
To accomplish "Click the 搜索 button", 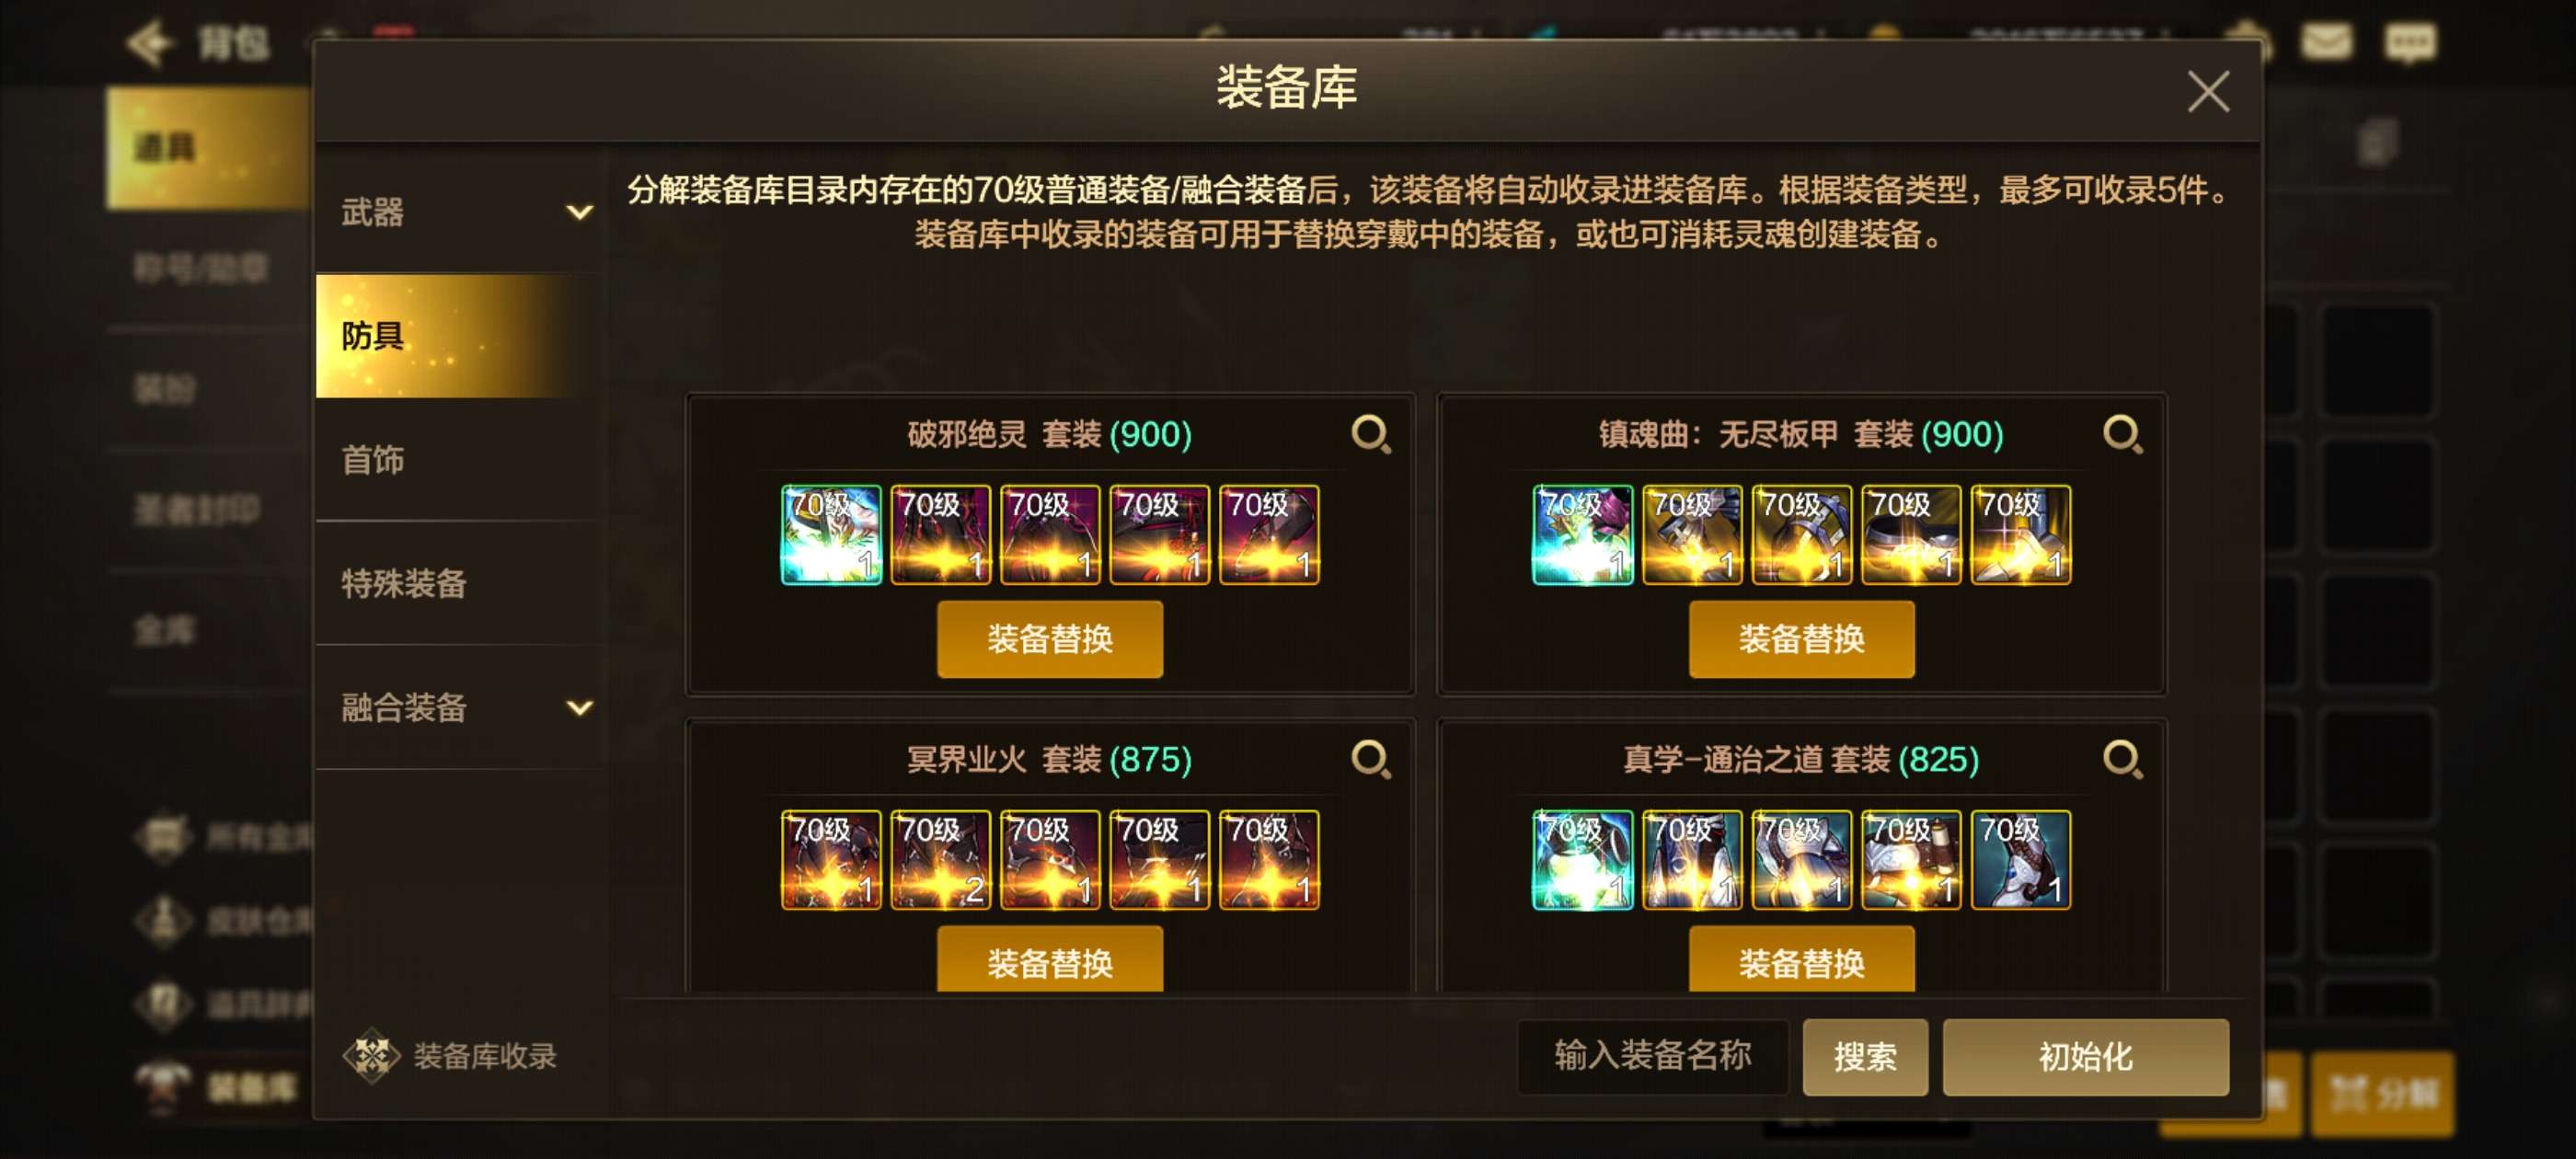I will [1865, 1057].
